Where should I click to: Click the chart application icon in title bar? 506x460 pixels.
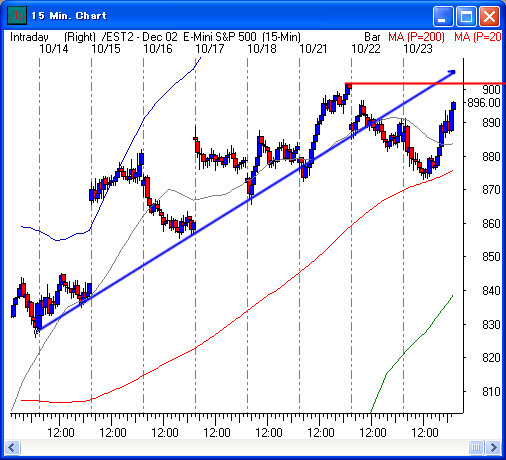point(17,15)
